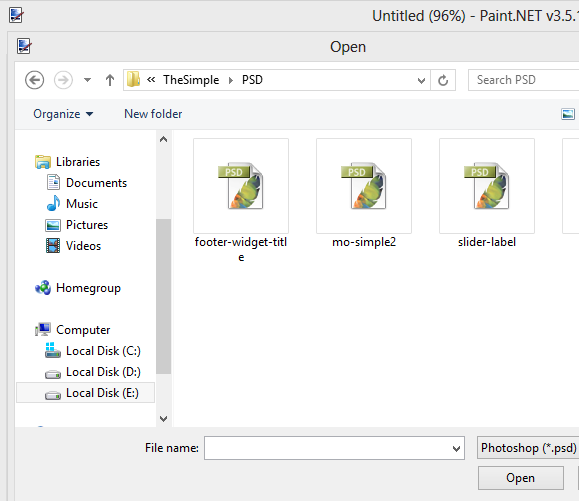This screenshot has height=501, width=579.
Task: Change the view with the view icon
Action: pyautogui.click(x=568, y=114)
